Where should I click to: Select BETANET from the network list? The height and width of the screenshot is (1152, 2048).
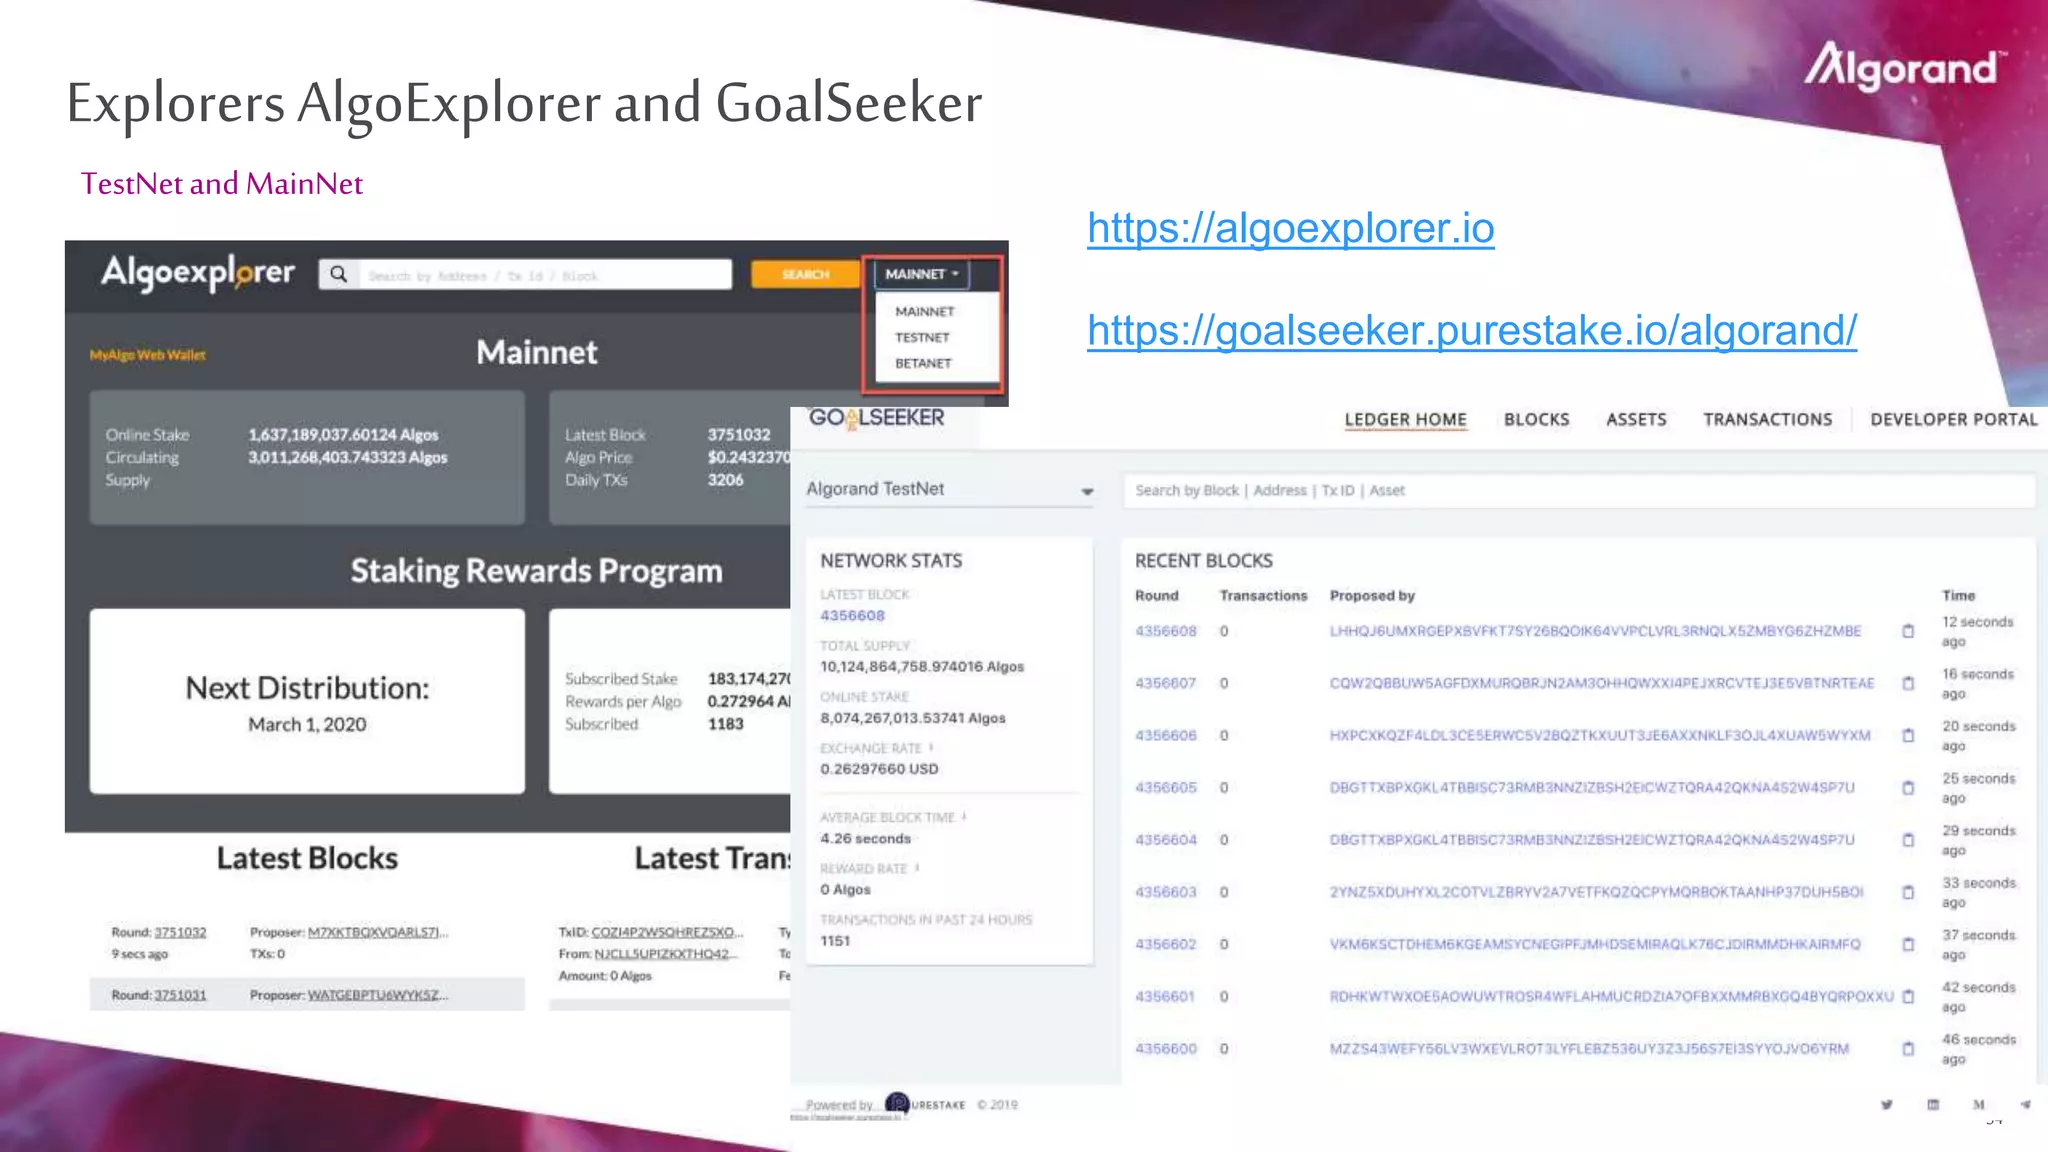923,363
